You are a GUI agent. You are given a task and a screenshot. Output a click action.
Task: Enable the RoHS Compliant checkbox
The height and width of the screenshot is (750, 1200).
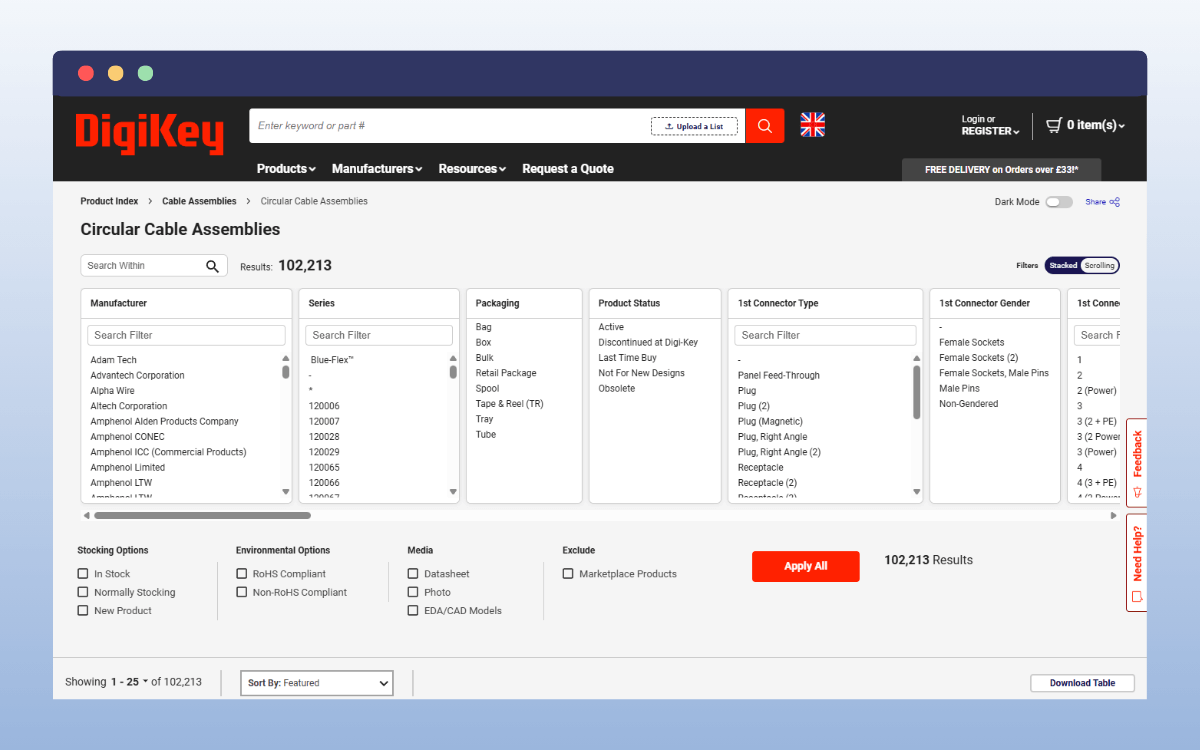242,574
